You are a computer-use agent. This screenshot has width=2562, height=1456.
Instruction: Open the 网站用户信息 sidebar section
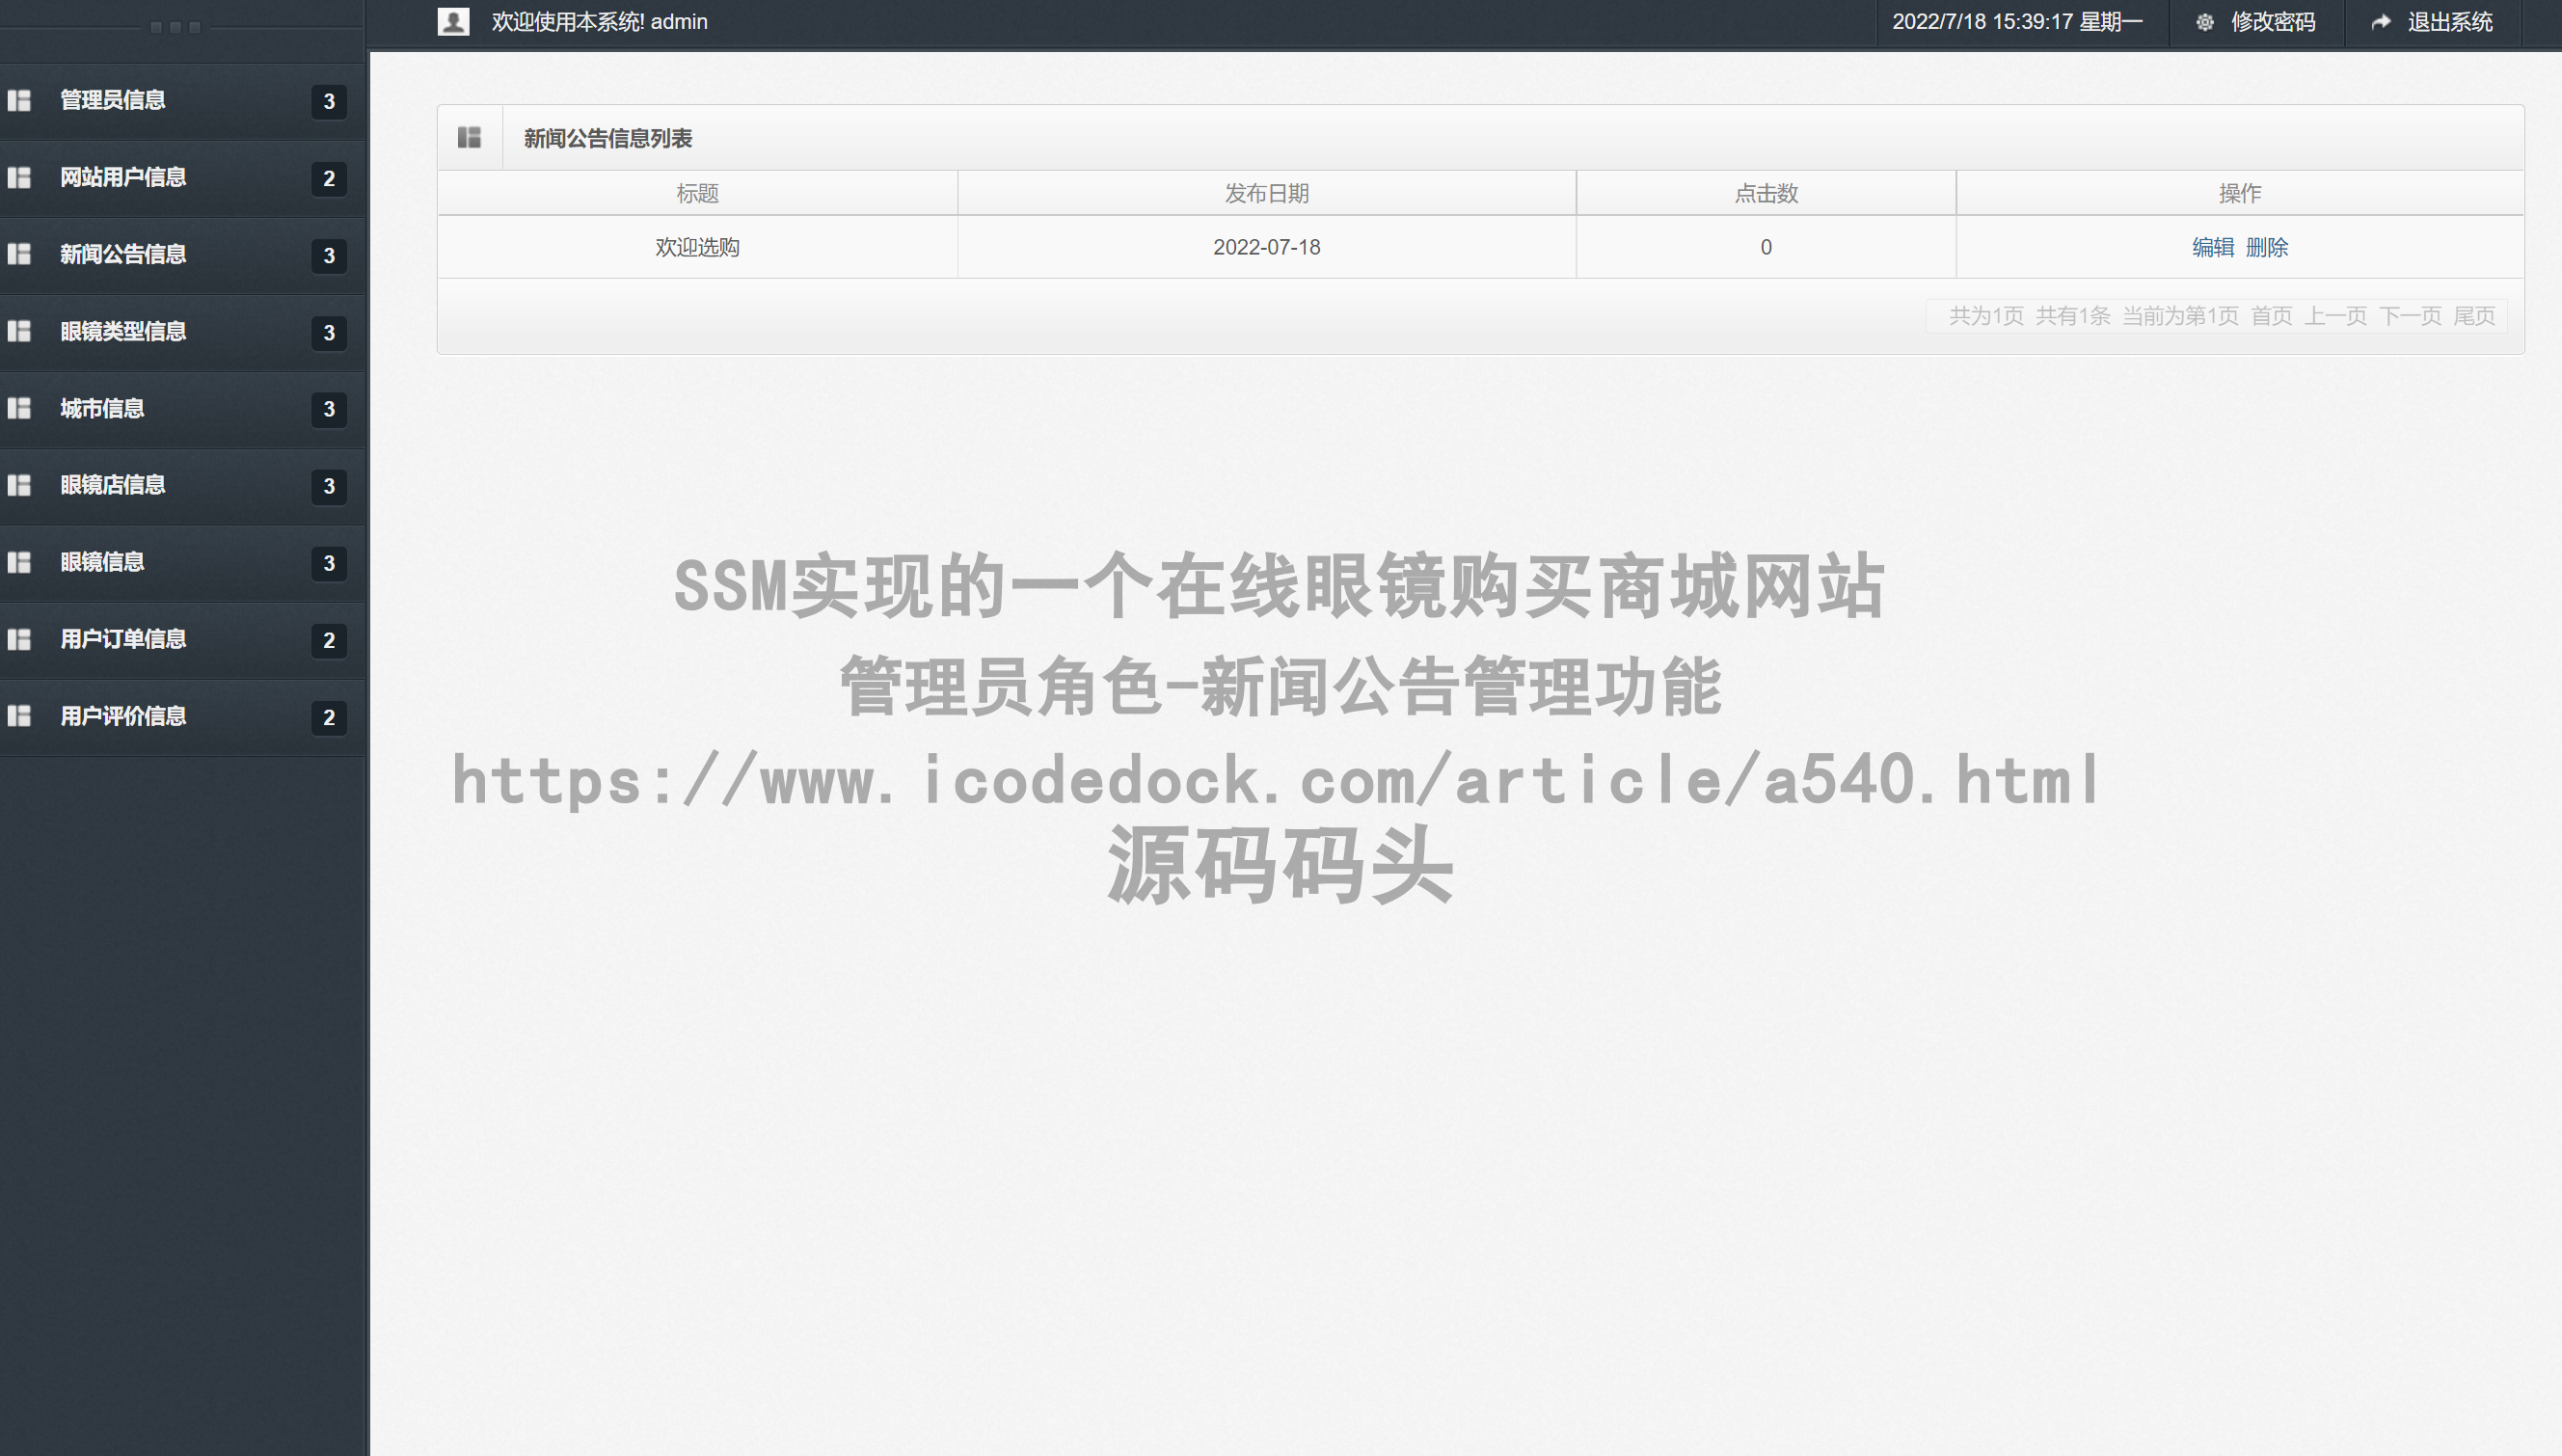(x=122, y=177)
